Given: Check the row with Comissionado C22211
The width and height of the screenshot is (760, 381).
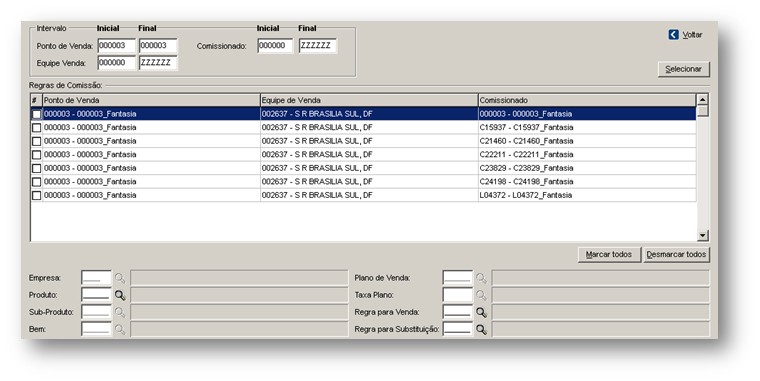Looking at the screenshot, I should (x=36, y=155).
